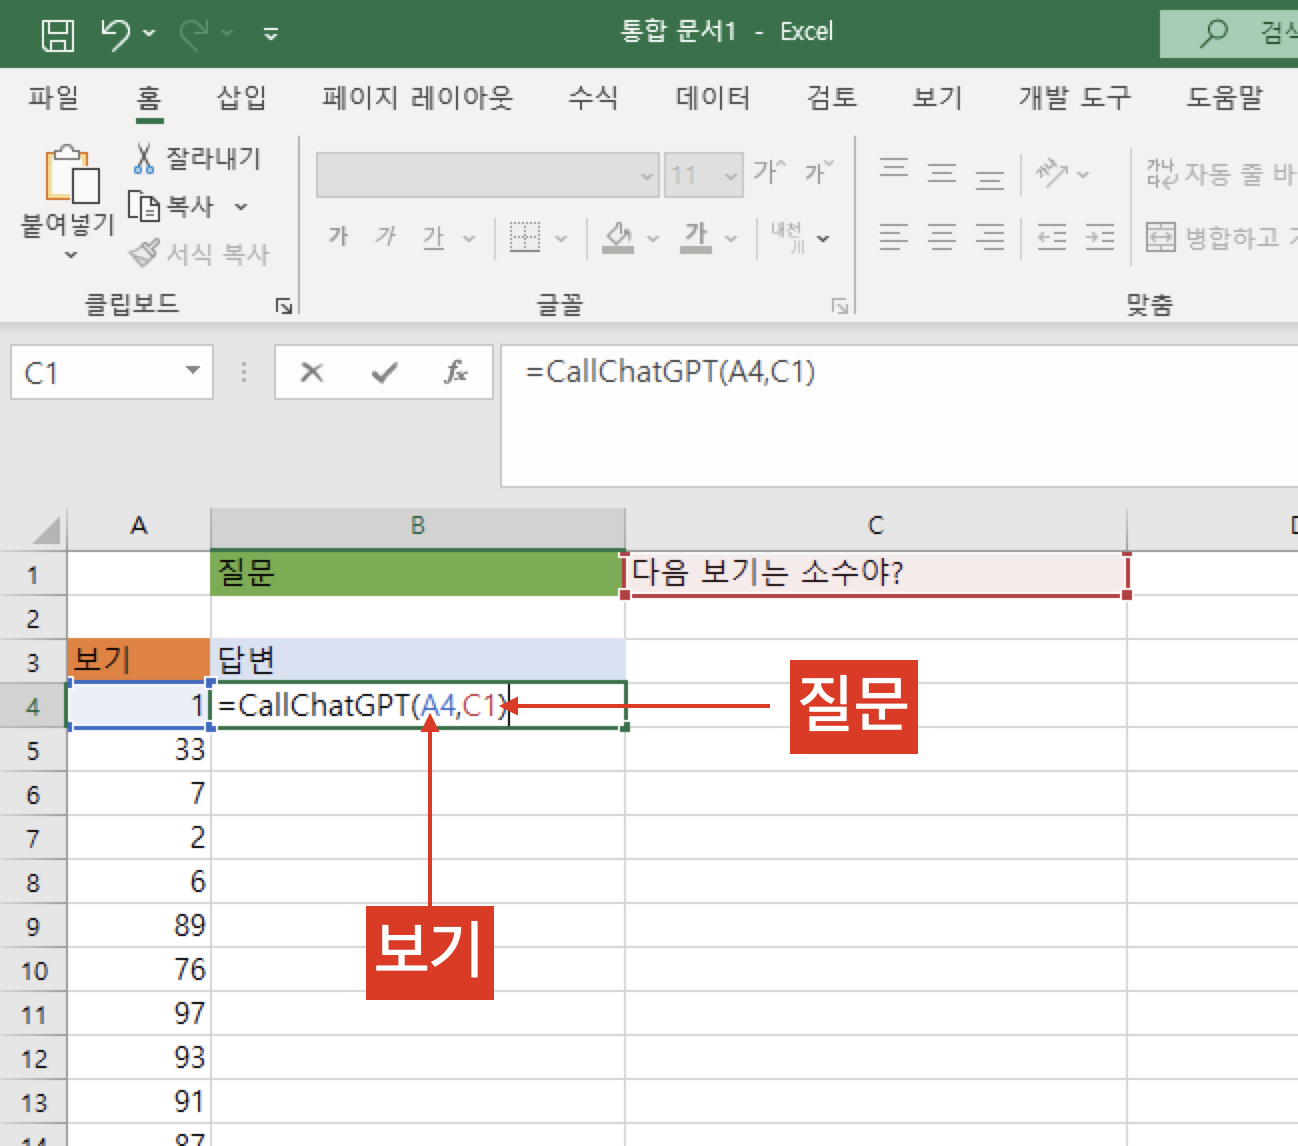Image resolution: width=1298 pixels, height=1146 pixels.
Task: Toggle 자동 줄 바꿈 wrap text
Action: tap(1221, 174)
